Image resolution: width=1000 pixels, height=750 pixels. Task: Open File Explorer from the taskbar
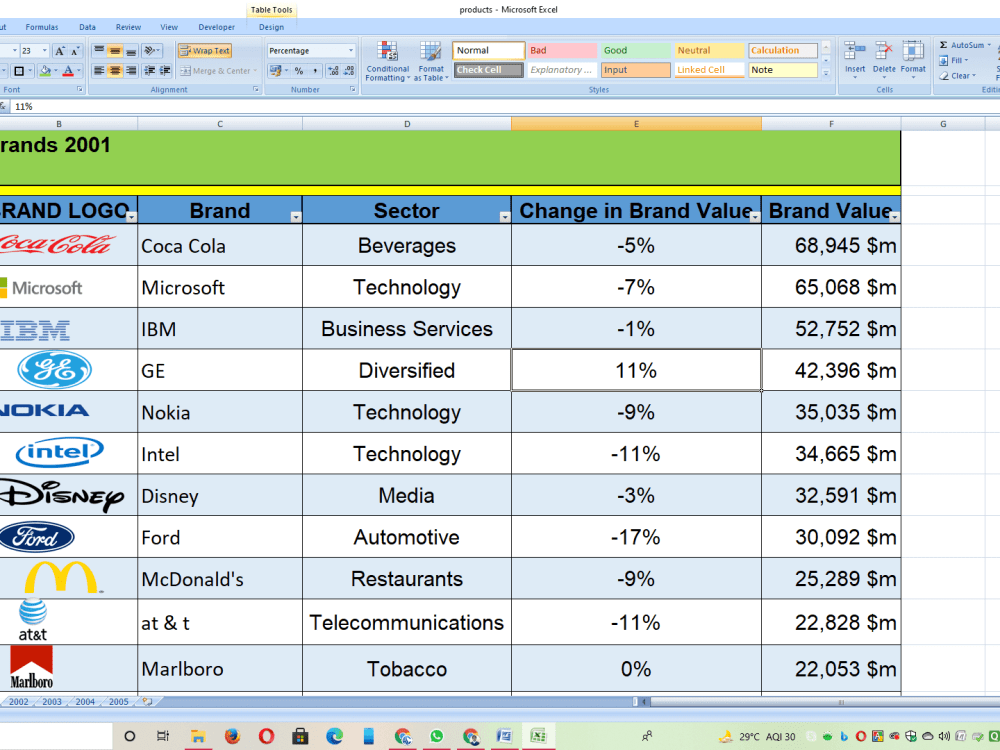tap(198, 736)
